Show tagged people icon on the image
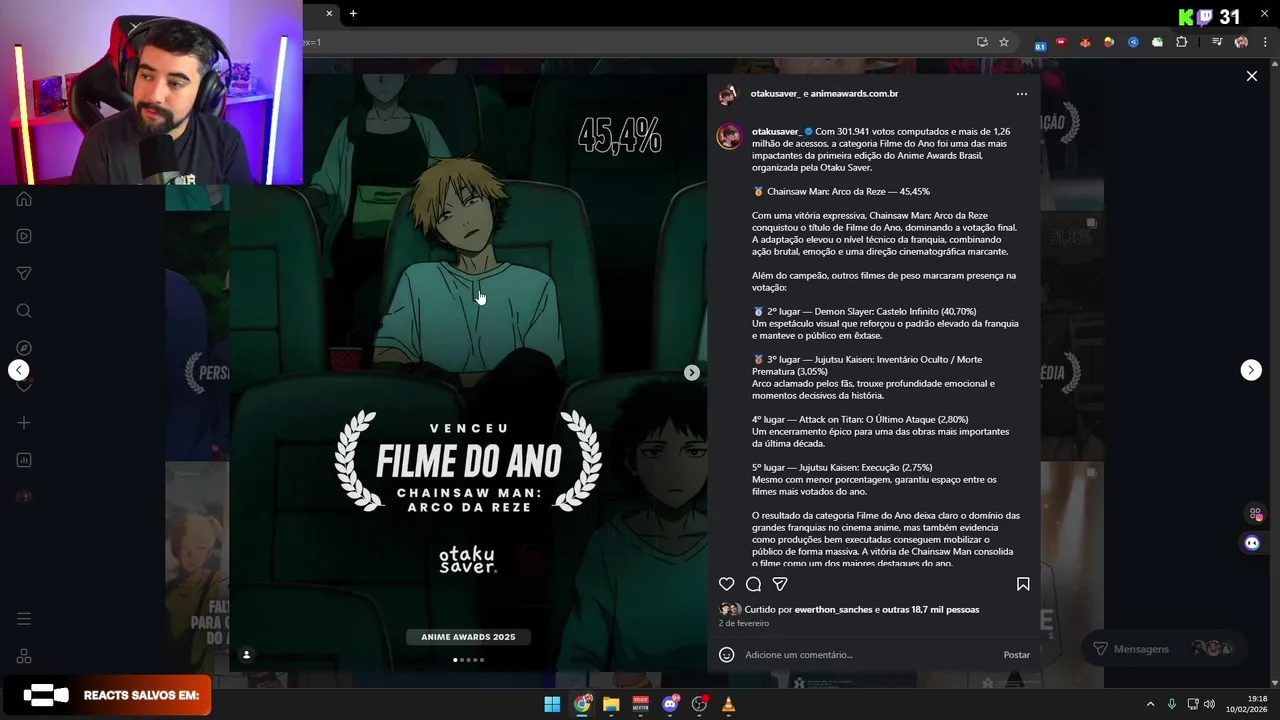Screen dimensions: 1280x720 pyautogui.click(x=246, y=655)
